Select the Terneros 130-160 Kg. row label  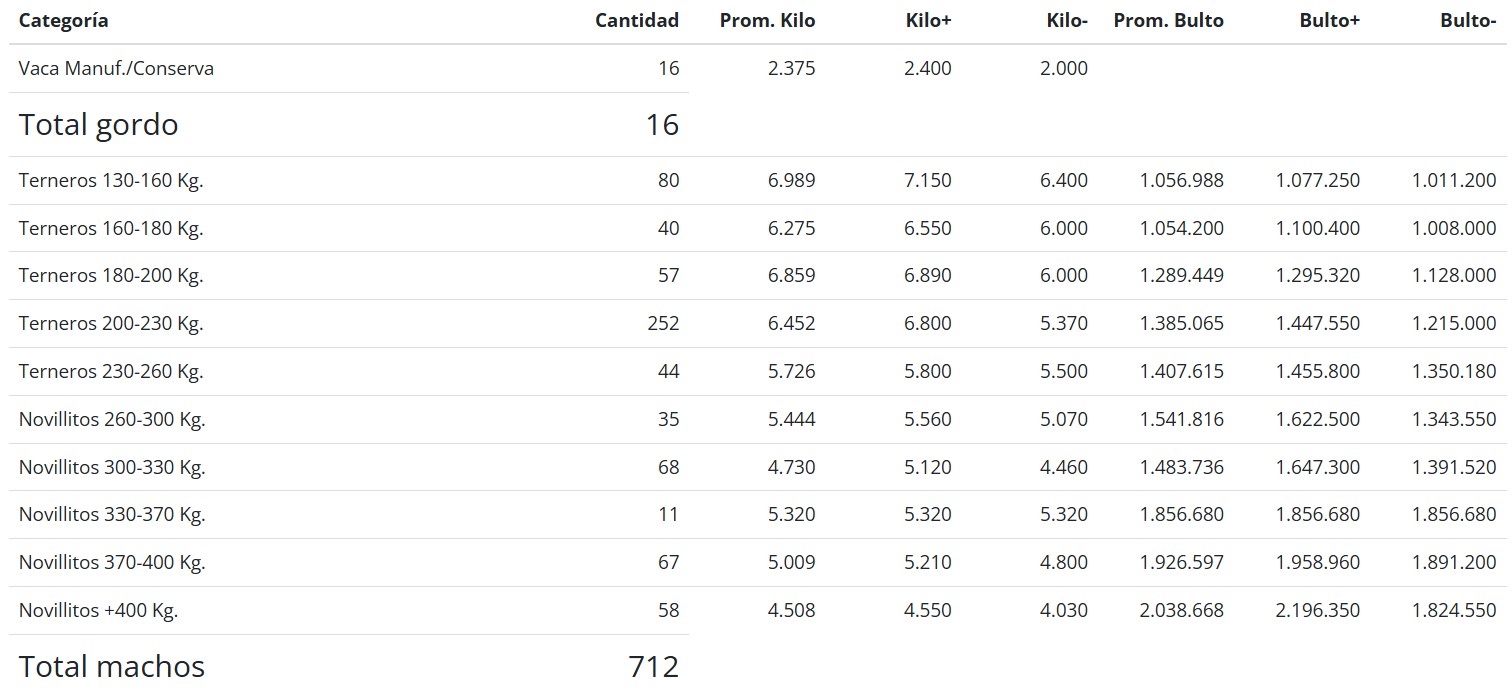coord(111,181)
